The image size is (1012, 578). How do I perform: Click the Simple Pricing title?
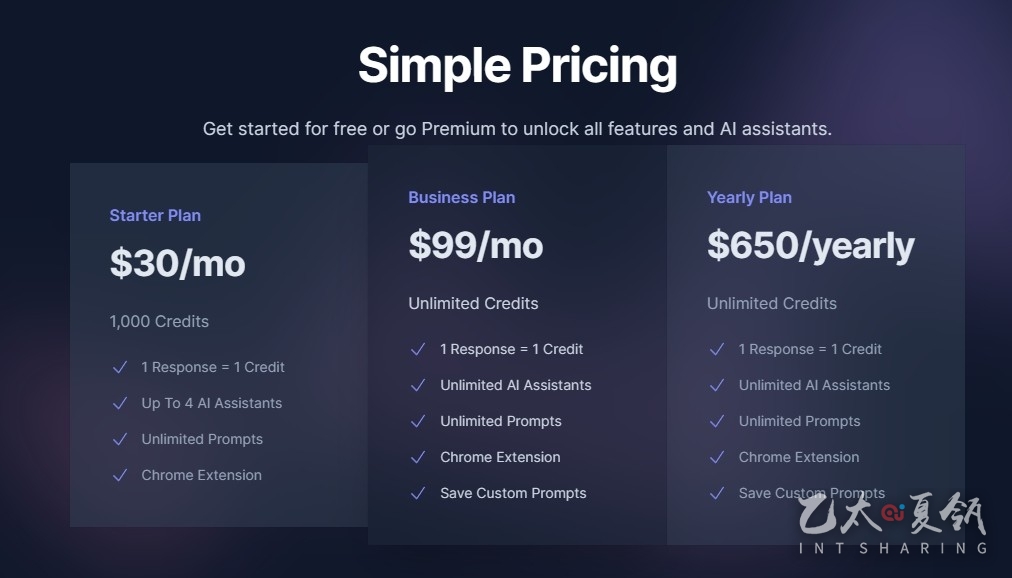tap(518, 66)
